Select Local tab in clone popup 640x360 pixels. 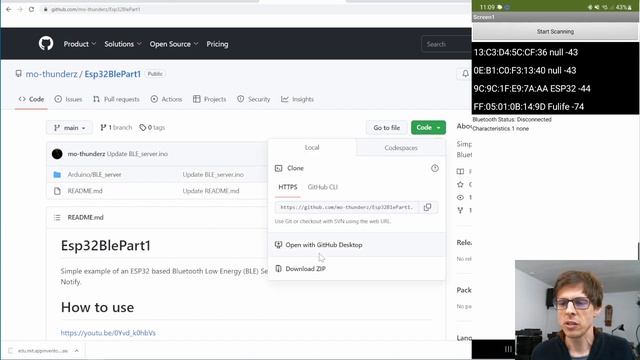point(312,148)
